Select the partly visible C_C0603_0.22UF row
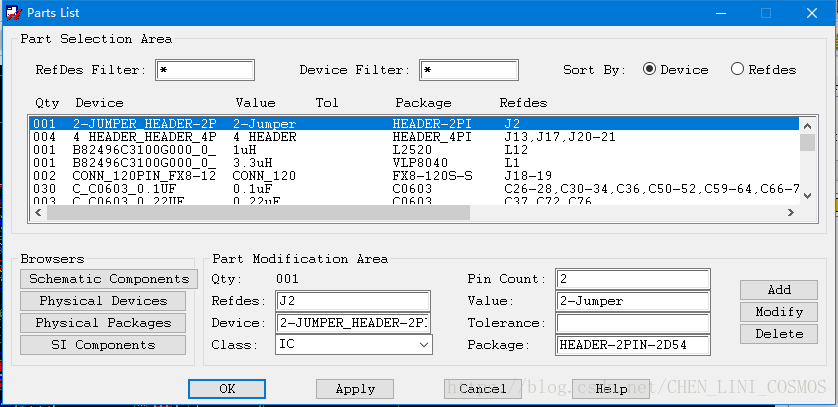 click(x=414, y=200)
